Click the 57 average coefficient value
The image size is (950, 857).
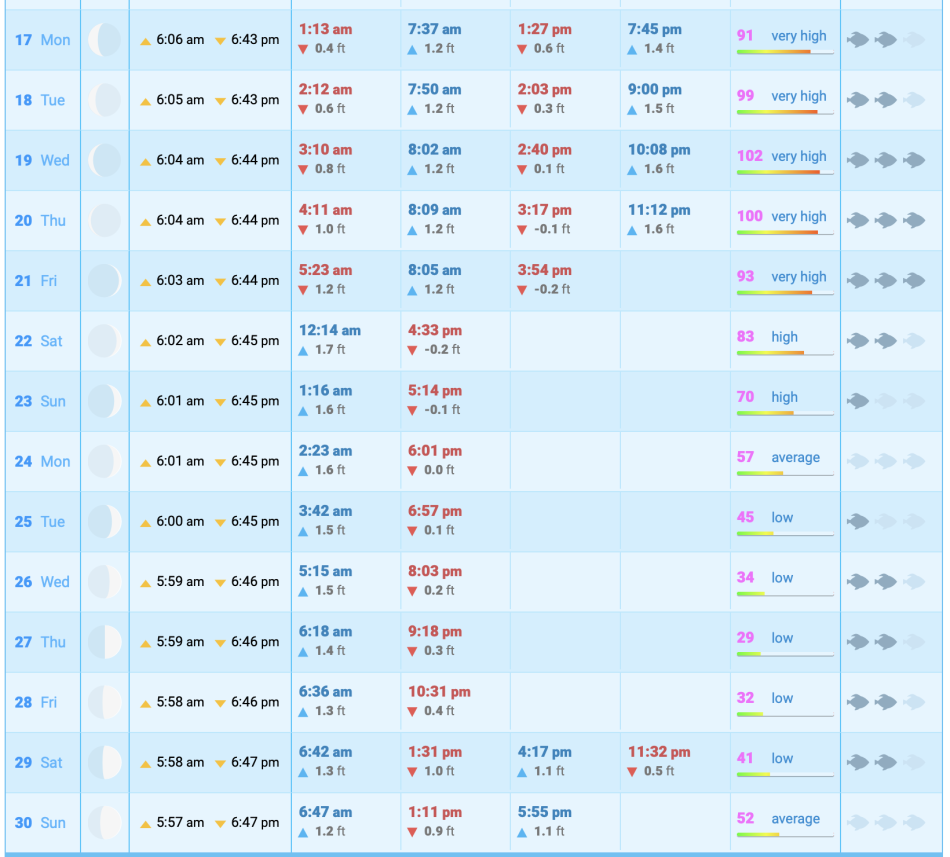click(745, 457)
